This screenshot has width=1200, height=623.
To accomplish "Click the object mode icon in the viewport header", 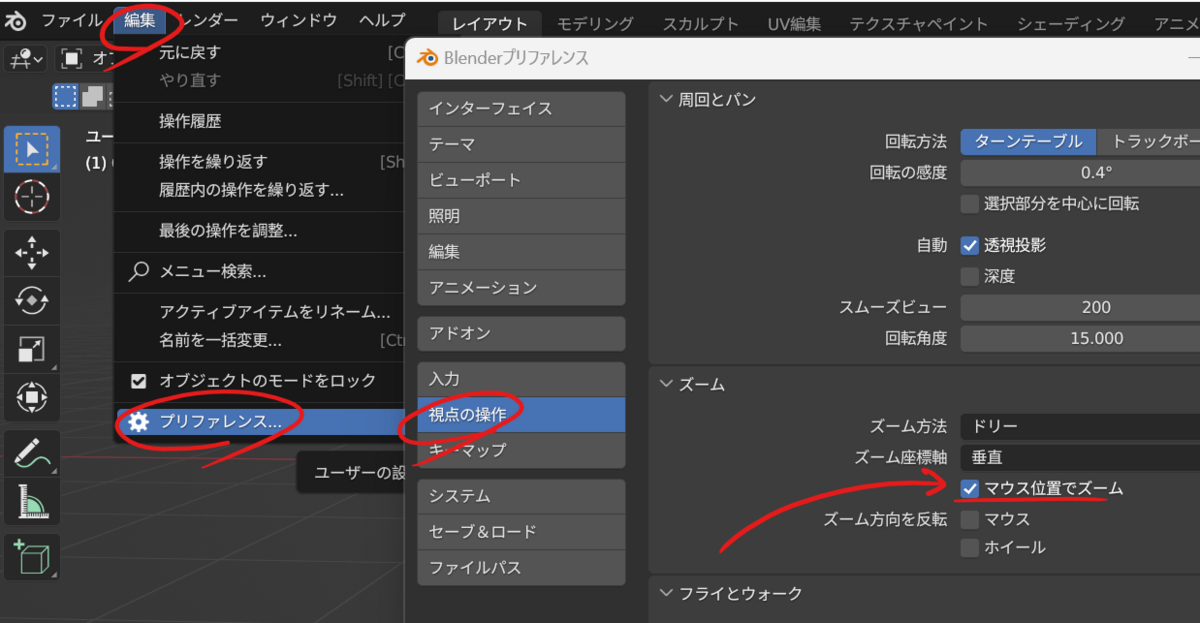I will 71,60.
